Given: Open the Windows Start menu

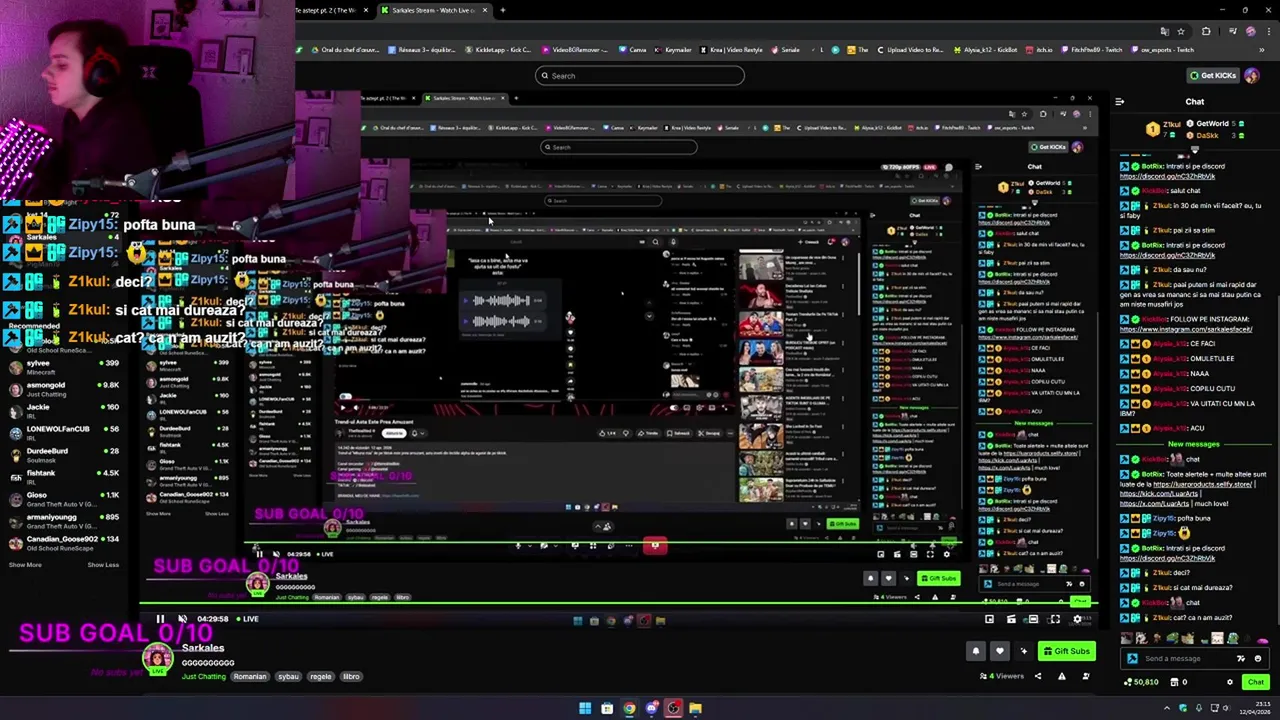Looking at the screenshot, I should click(x=584, y=709).
